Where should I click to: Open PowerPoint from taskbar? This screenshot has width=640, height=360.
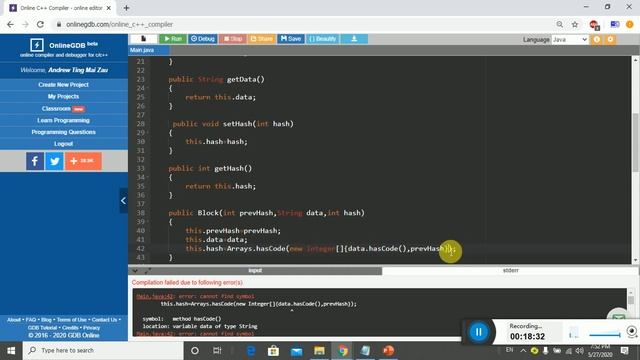388,351
